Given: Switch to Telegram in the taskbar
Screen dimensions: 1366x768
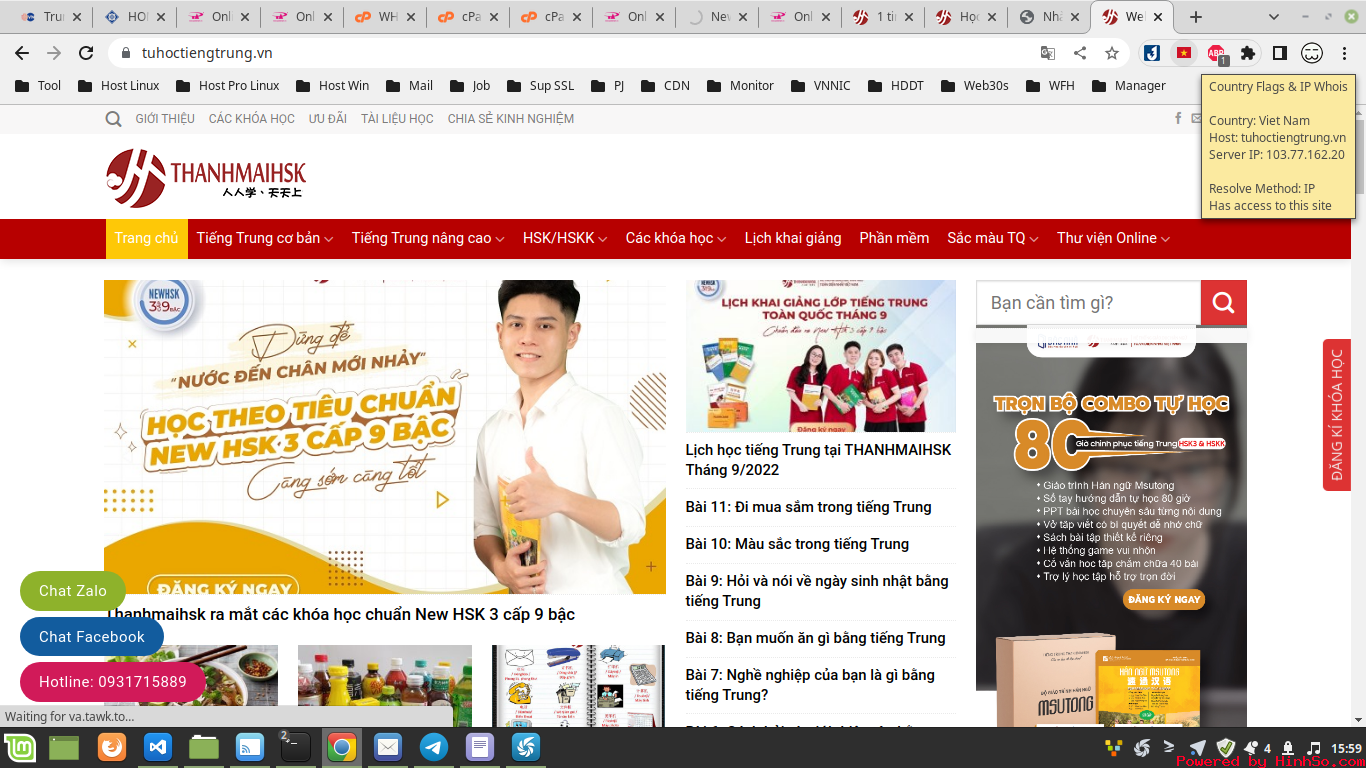Looking at the screenshot, I should click(x=434, y=747).
